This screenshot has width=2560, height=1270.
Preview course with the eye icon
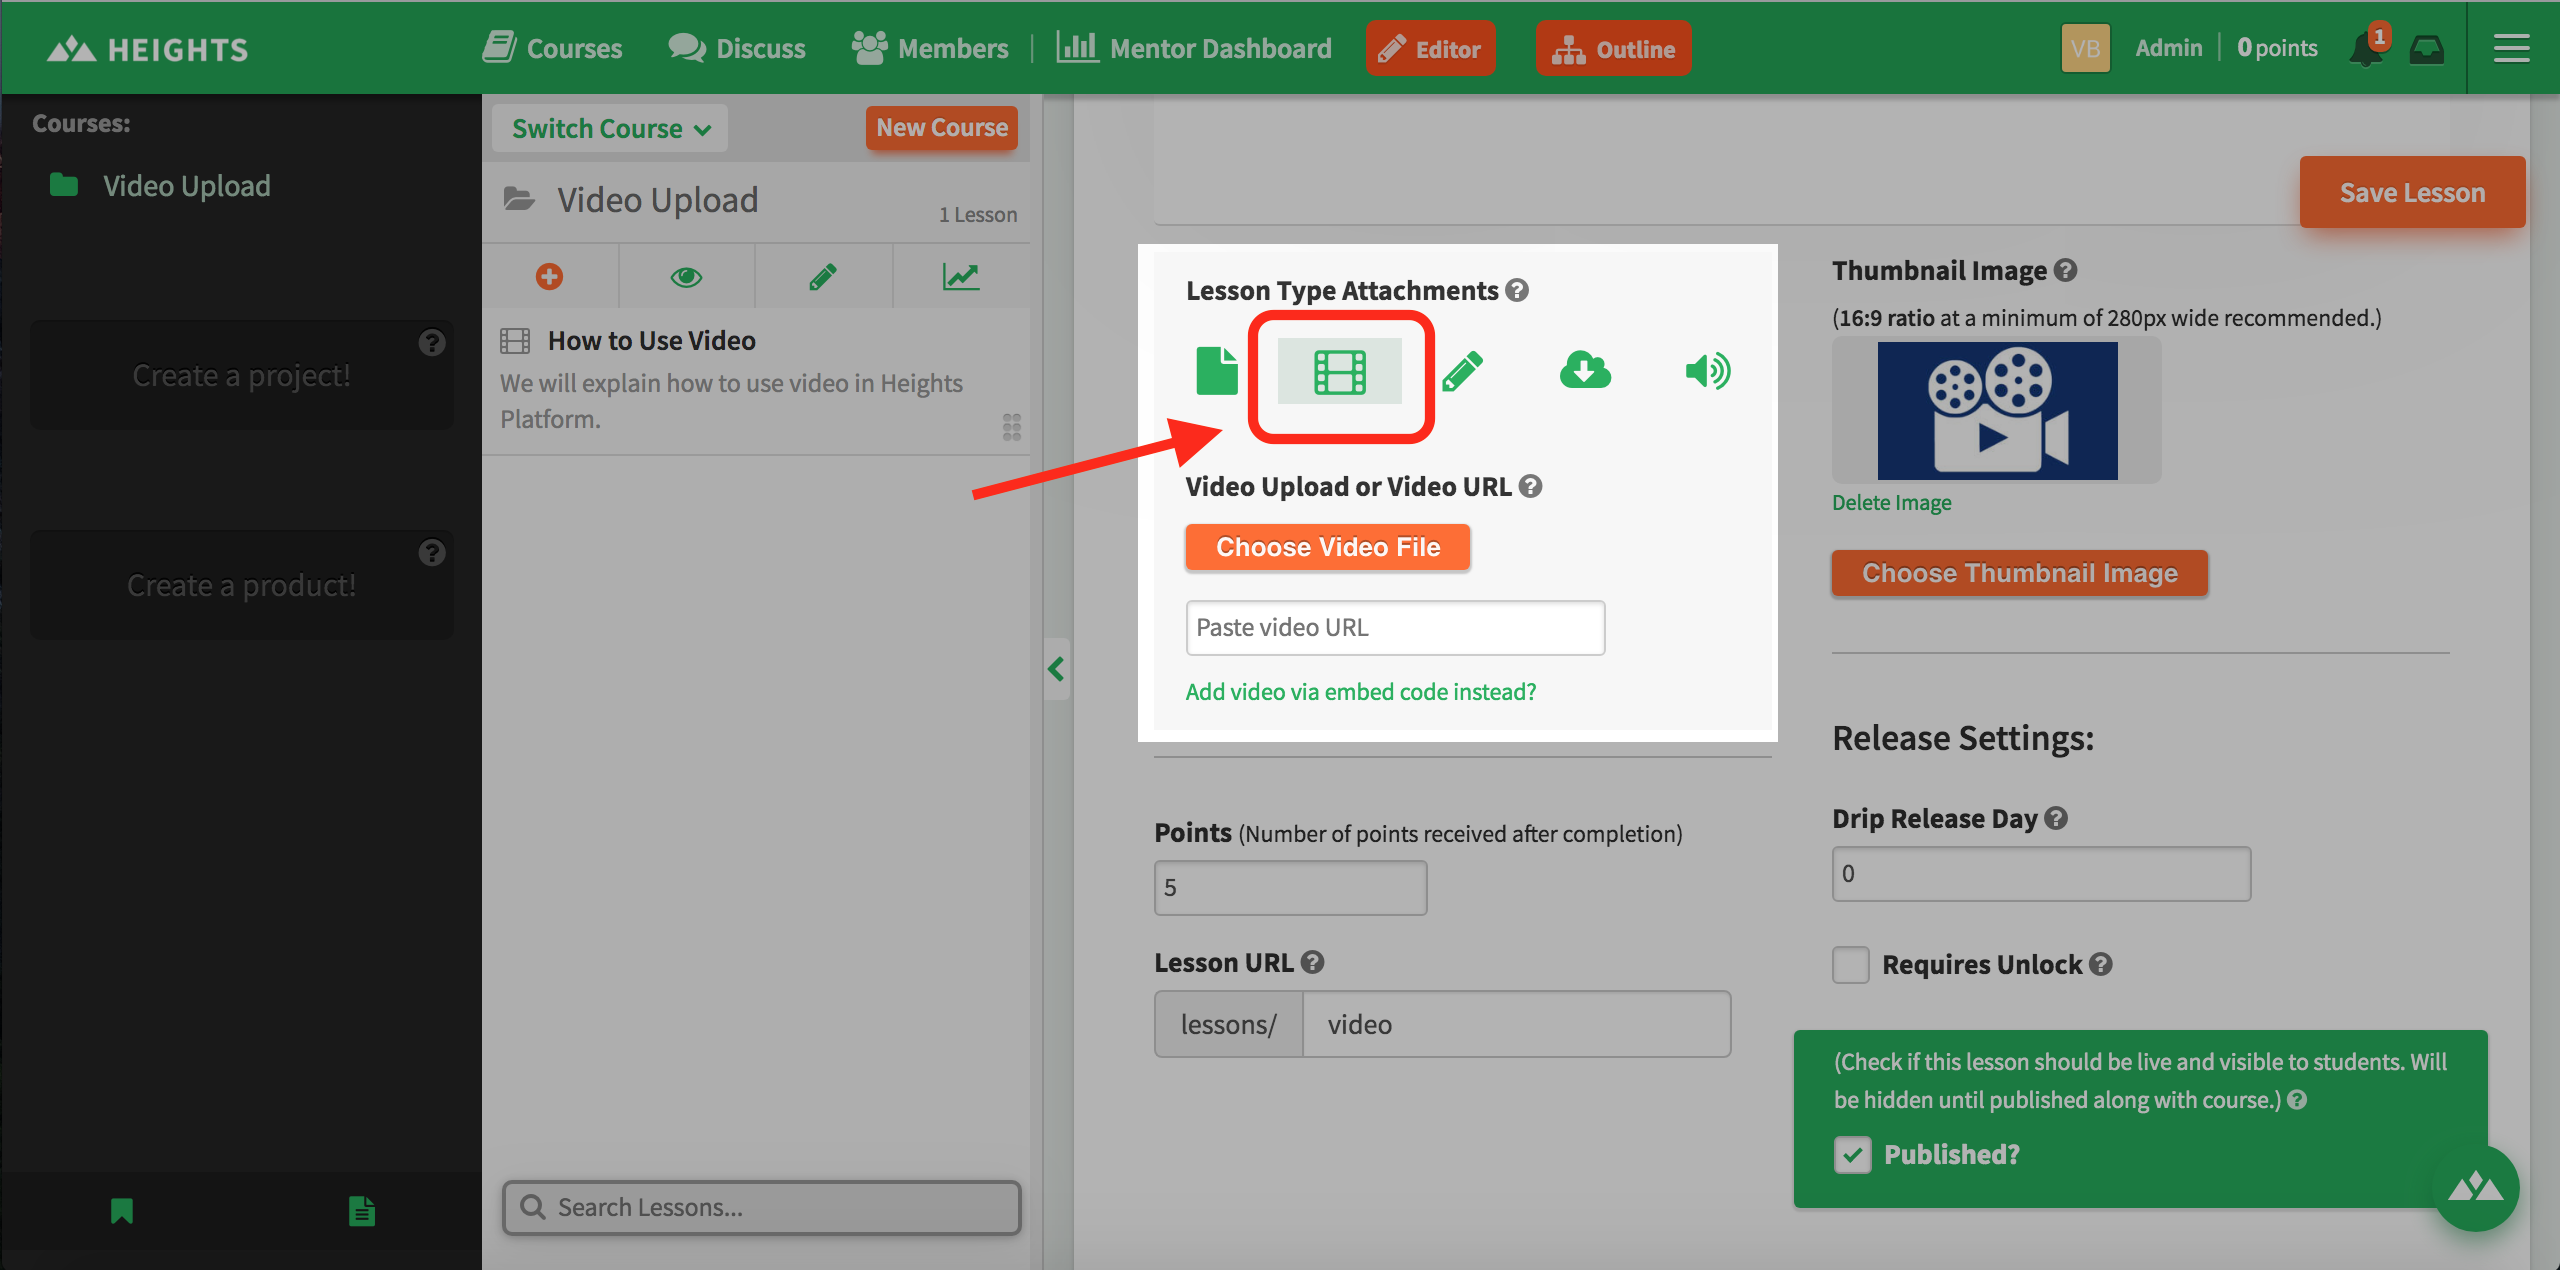point(686,276)
